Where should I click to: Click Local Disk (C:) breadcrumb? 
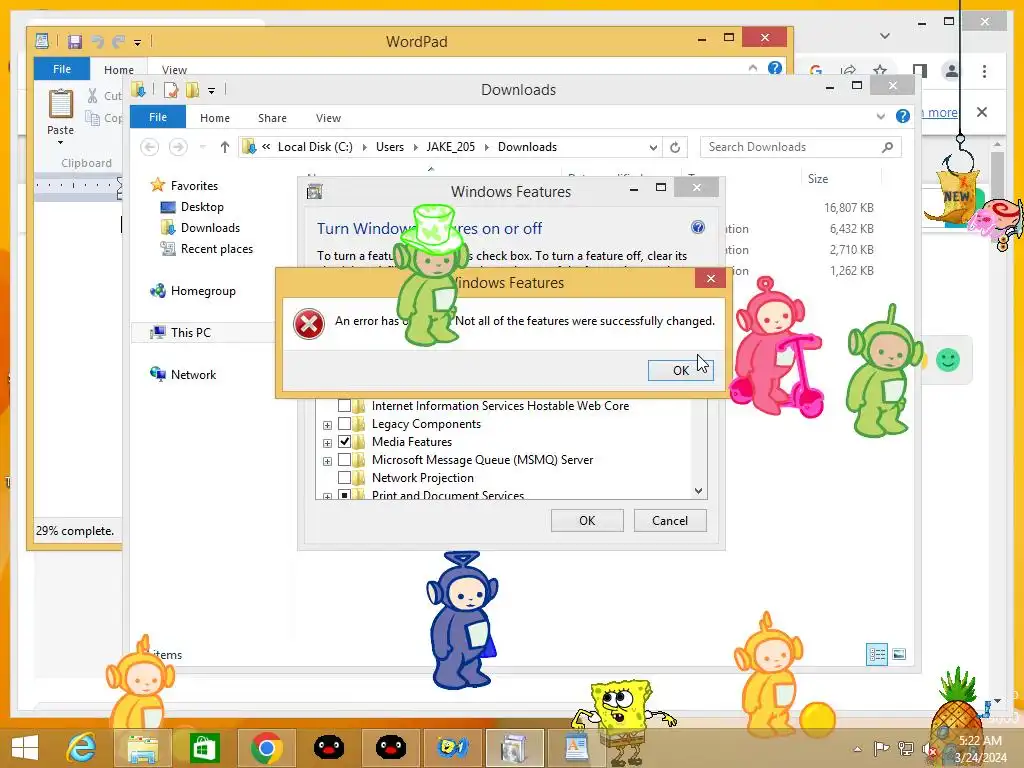(315, 147)
